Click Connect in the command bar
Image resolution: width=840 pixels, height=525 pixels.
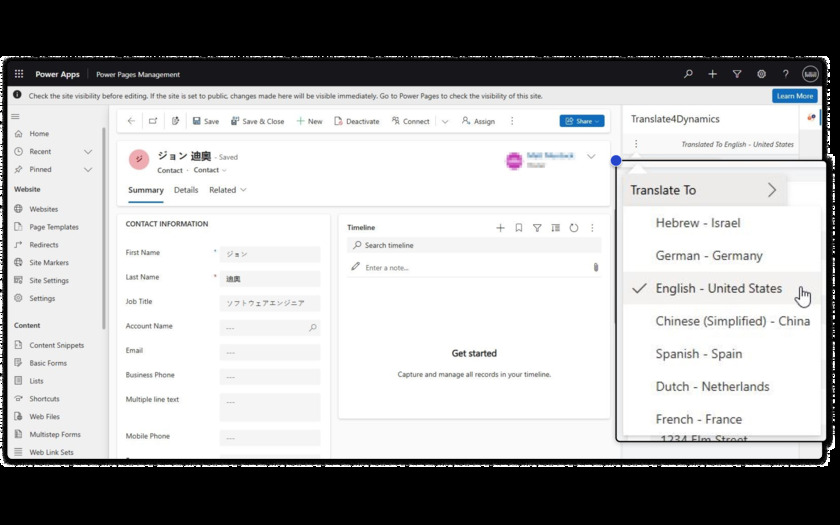coord(410,121)
